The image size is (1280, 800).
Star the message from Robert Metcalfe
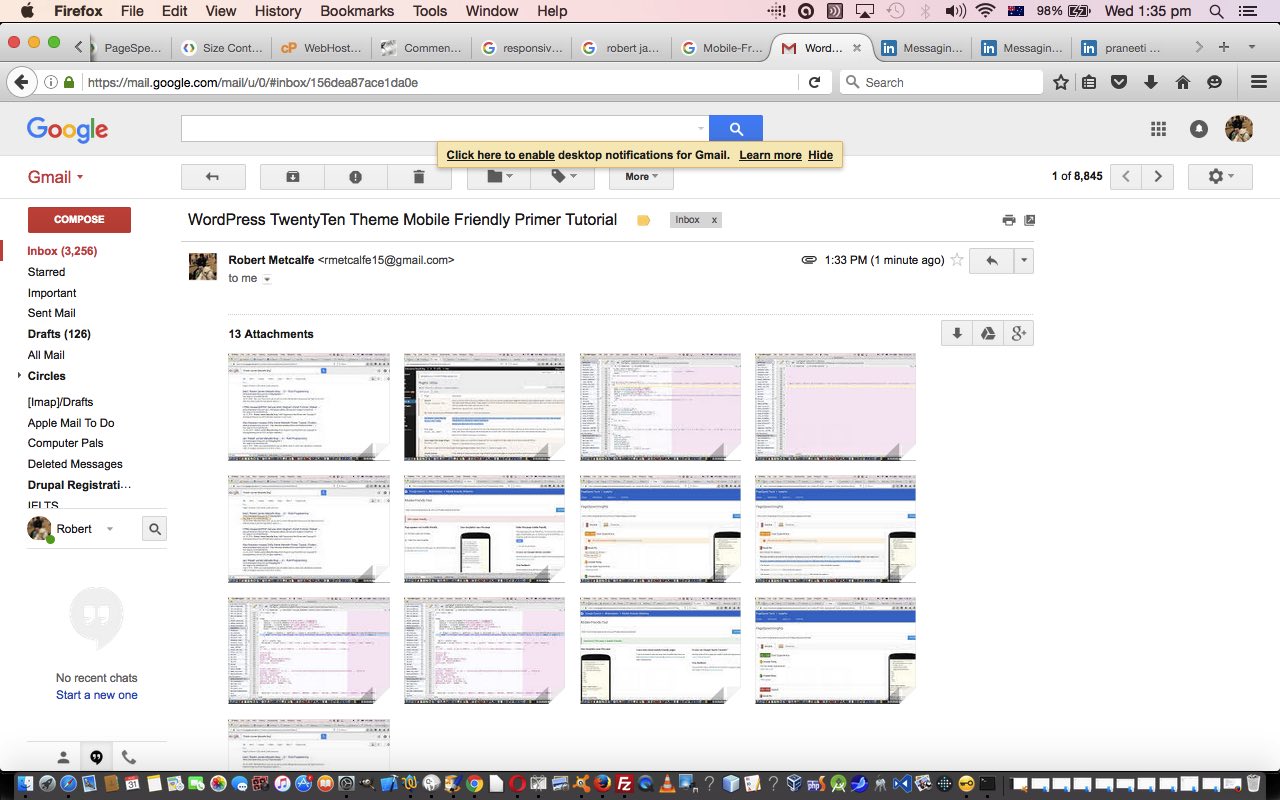[957, 260]
